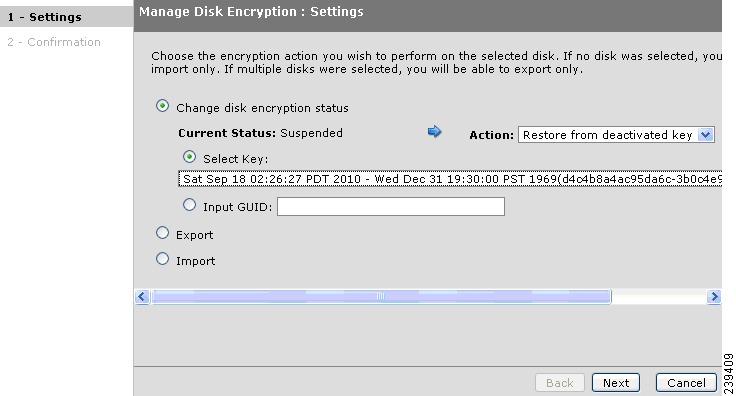
Task: Select the Input GUID radio button
Action: point(190,205)
